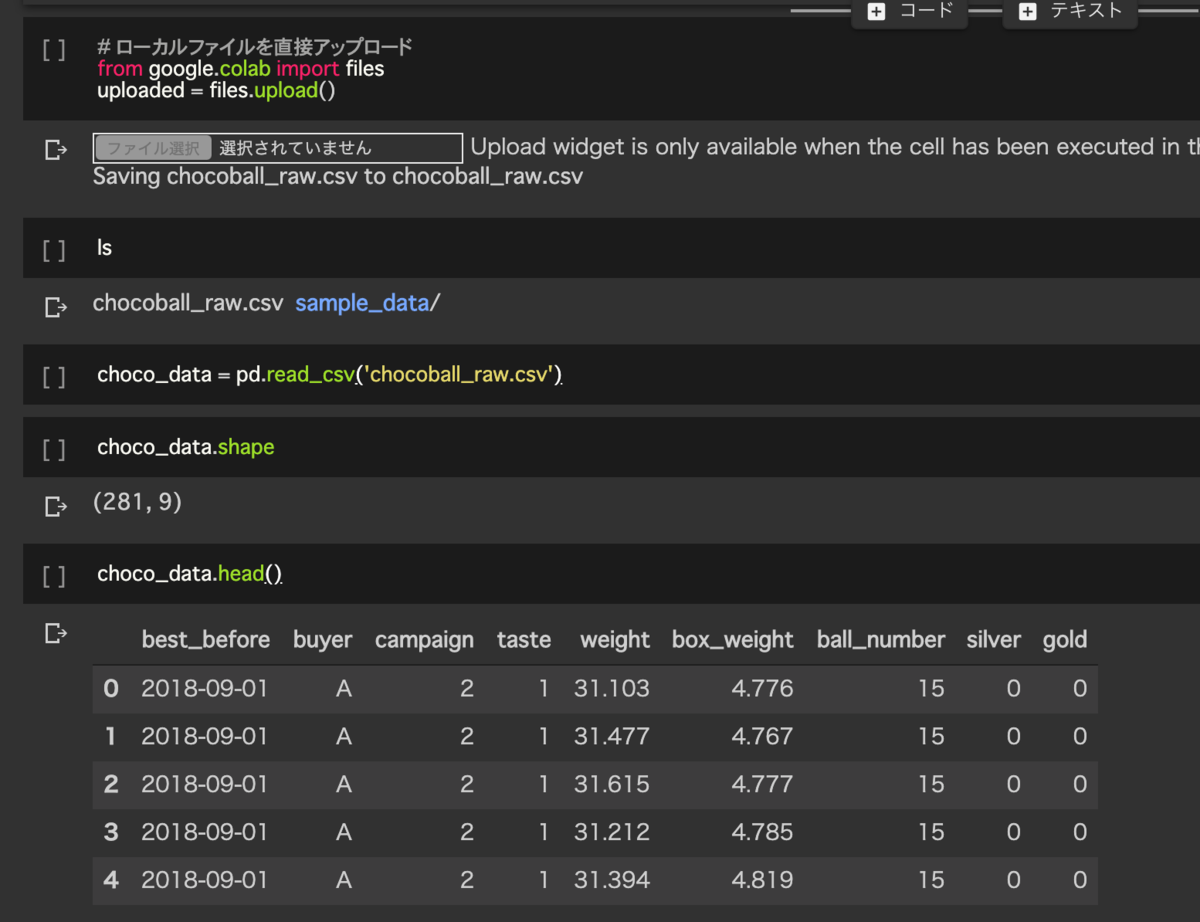Click the ローカルファイルを直接アップロード comment line
The height and width of the screenshot is (922, 1200).
(255, 47)
